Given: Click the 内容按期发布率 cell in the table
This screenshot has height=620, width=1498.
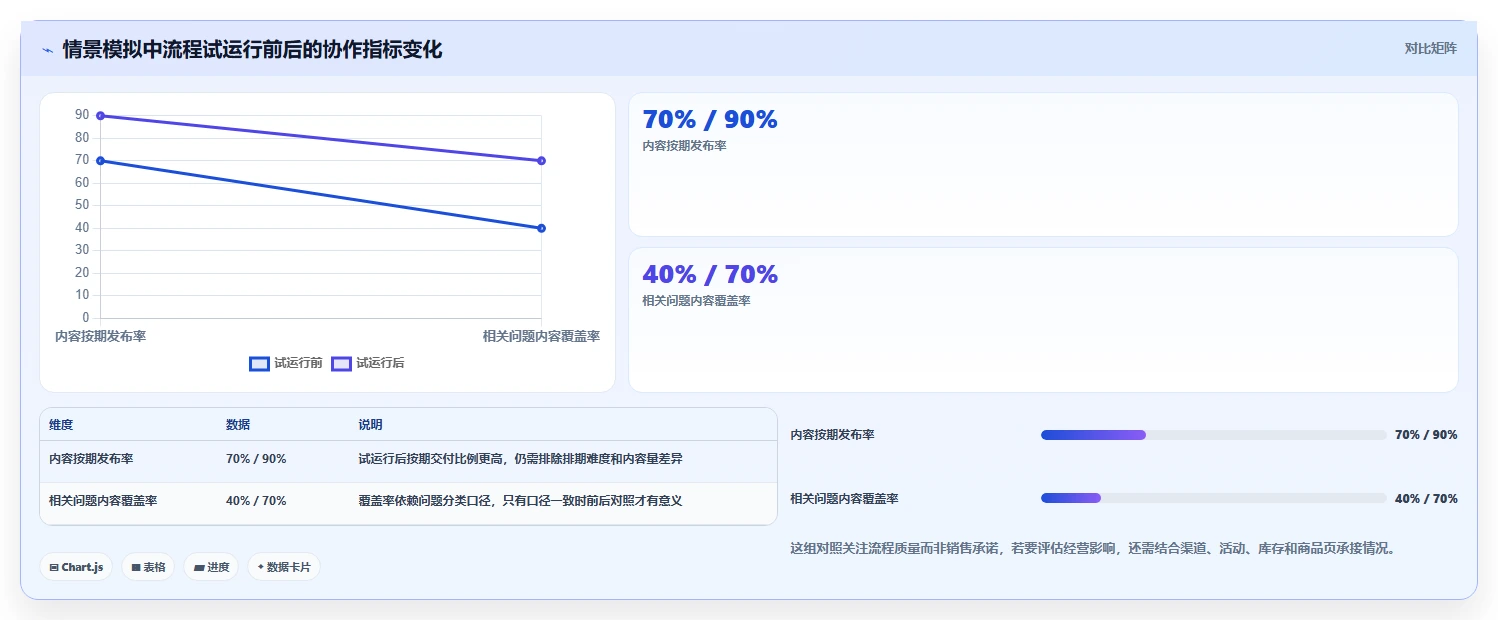Looking at the screenshot, I should click(91, 459).
